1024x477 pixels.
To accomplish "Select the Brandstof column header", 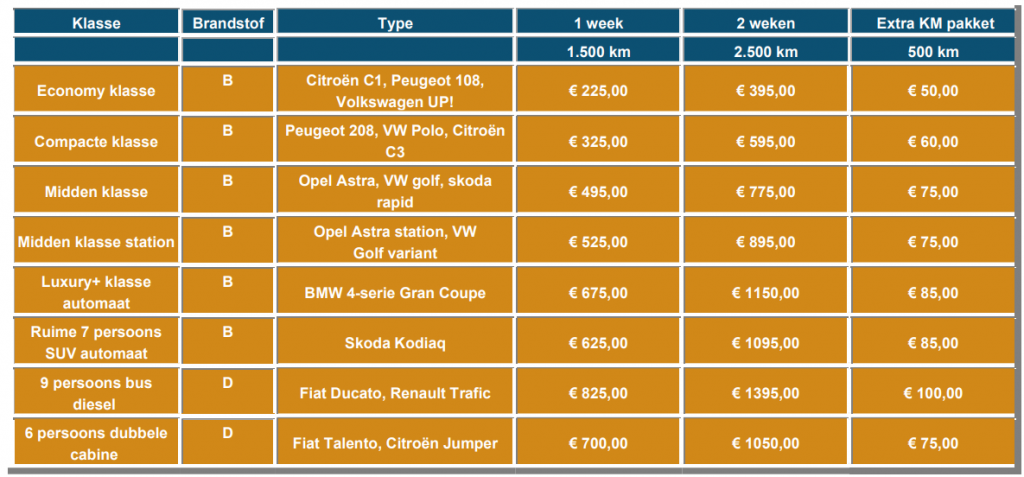I will [x=228, y=24].
